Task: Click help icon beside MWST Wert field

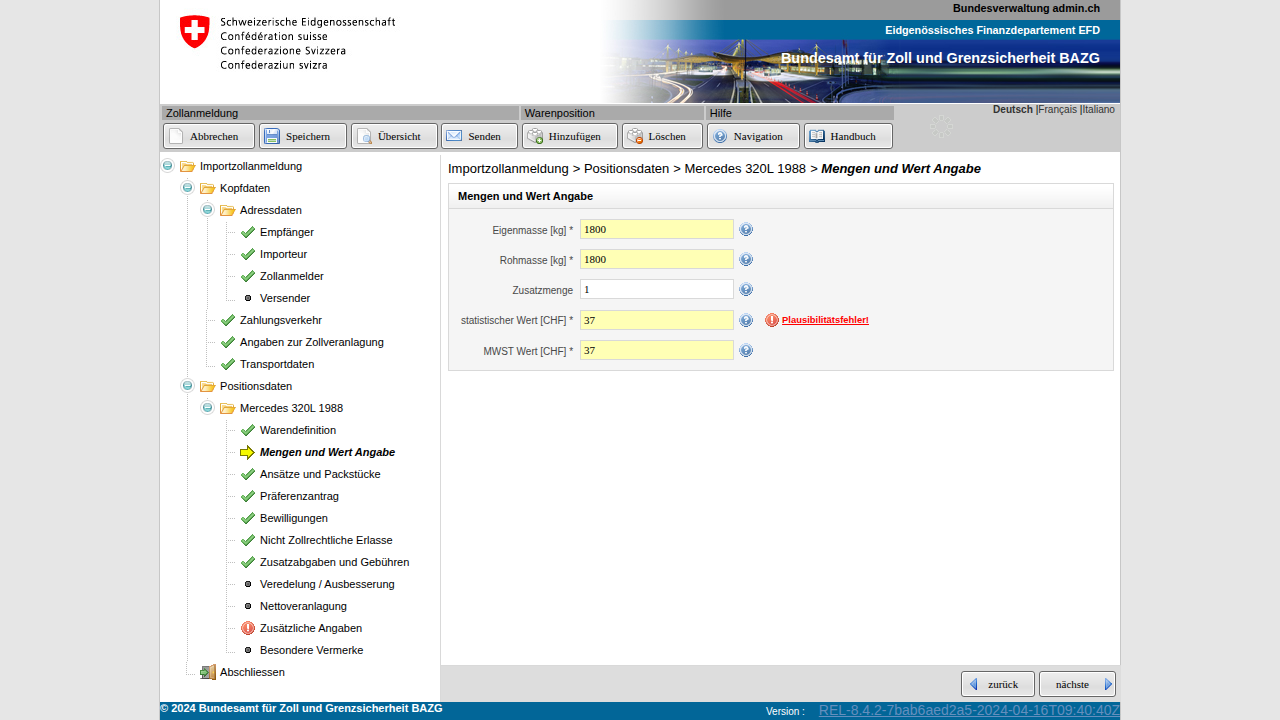Action: pos(746,351)
